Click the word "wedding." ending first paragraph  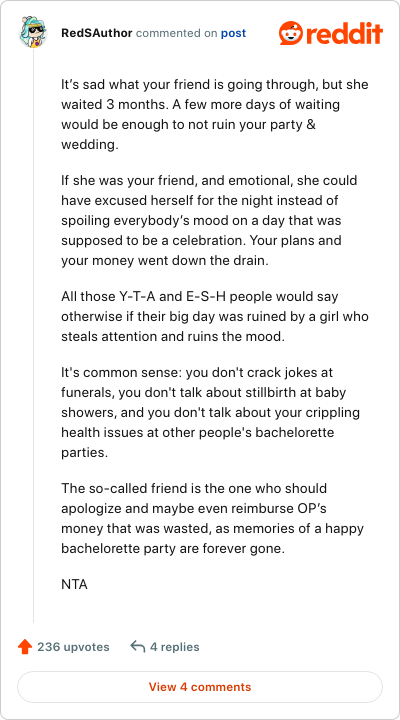(x=90, y=145)
